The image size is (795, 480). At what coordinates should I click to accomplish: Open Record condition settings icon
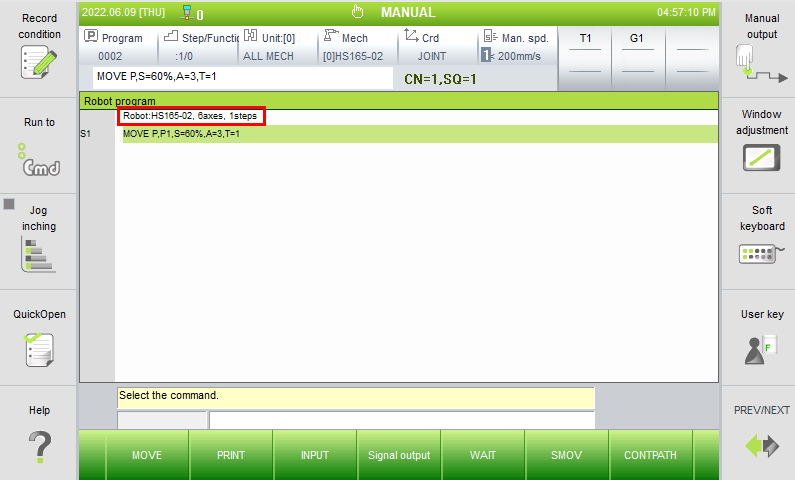click(39, 62)
